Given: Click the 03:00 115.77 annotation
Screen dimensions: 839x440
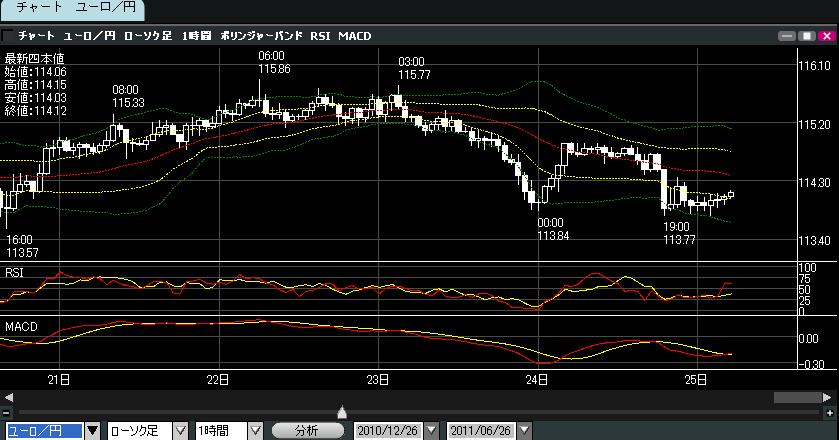Looking at the screenshot, I should [x=414, y=69].
